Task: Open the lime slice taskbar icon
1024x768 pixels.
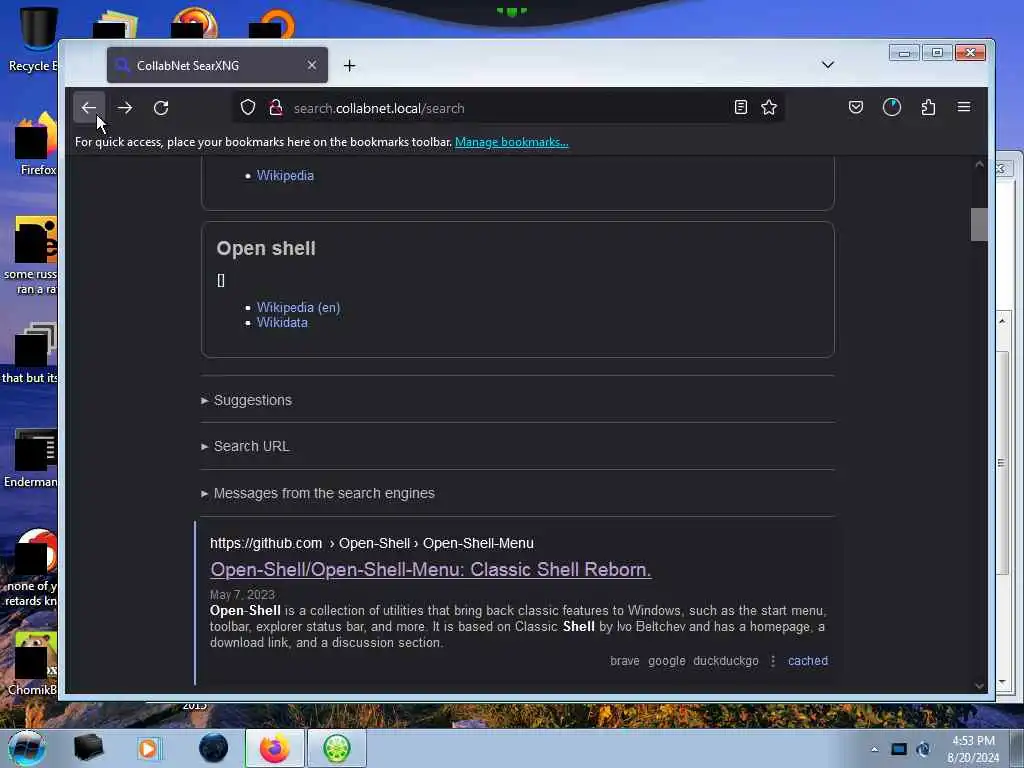Action: (x=337, y=748)
